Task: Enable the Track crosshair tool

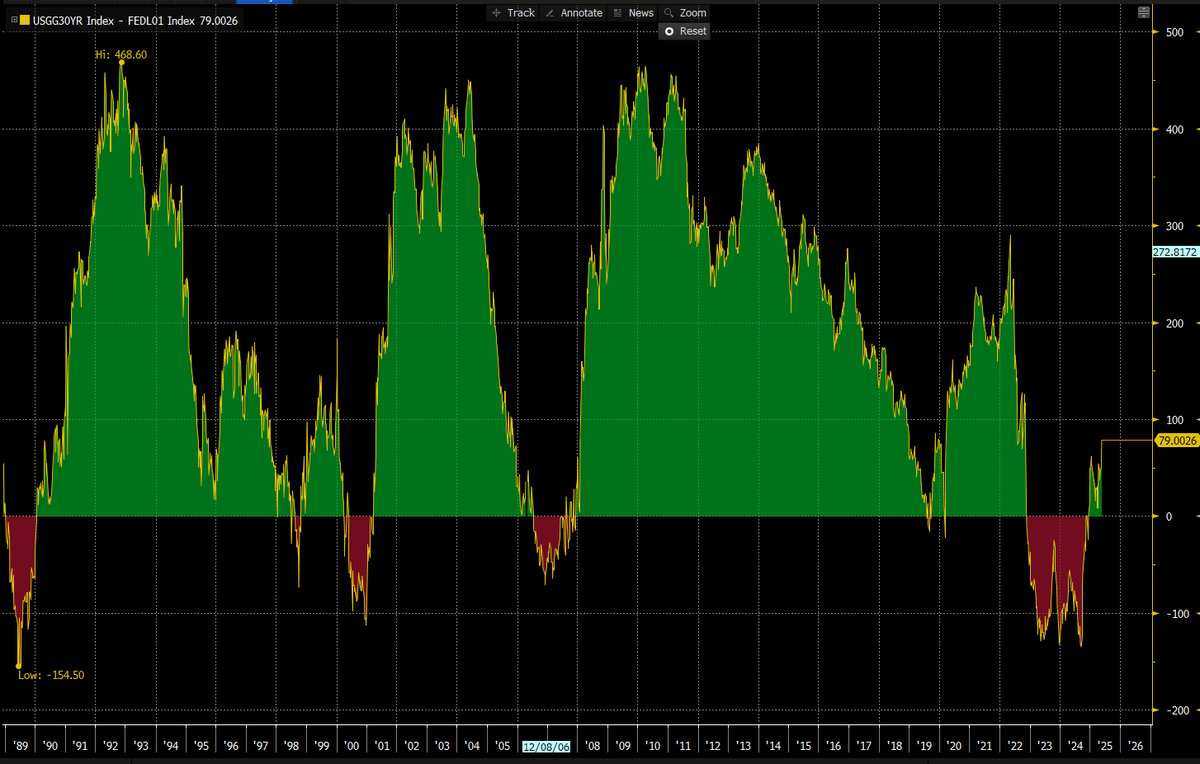Action: 513,13
